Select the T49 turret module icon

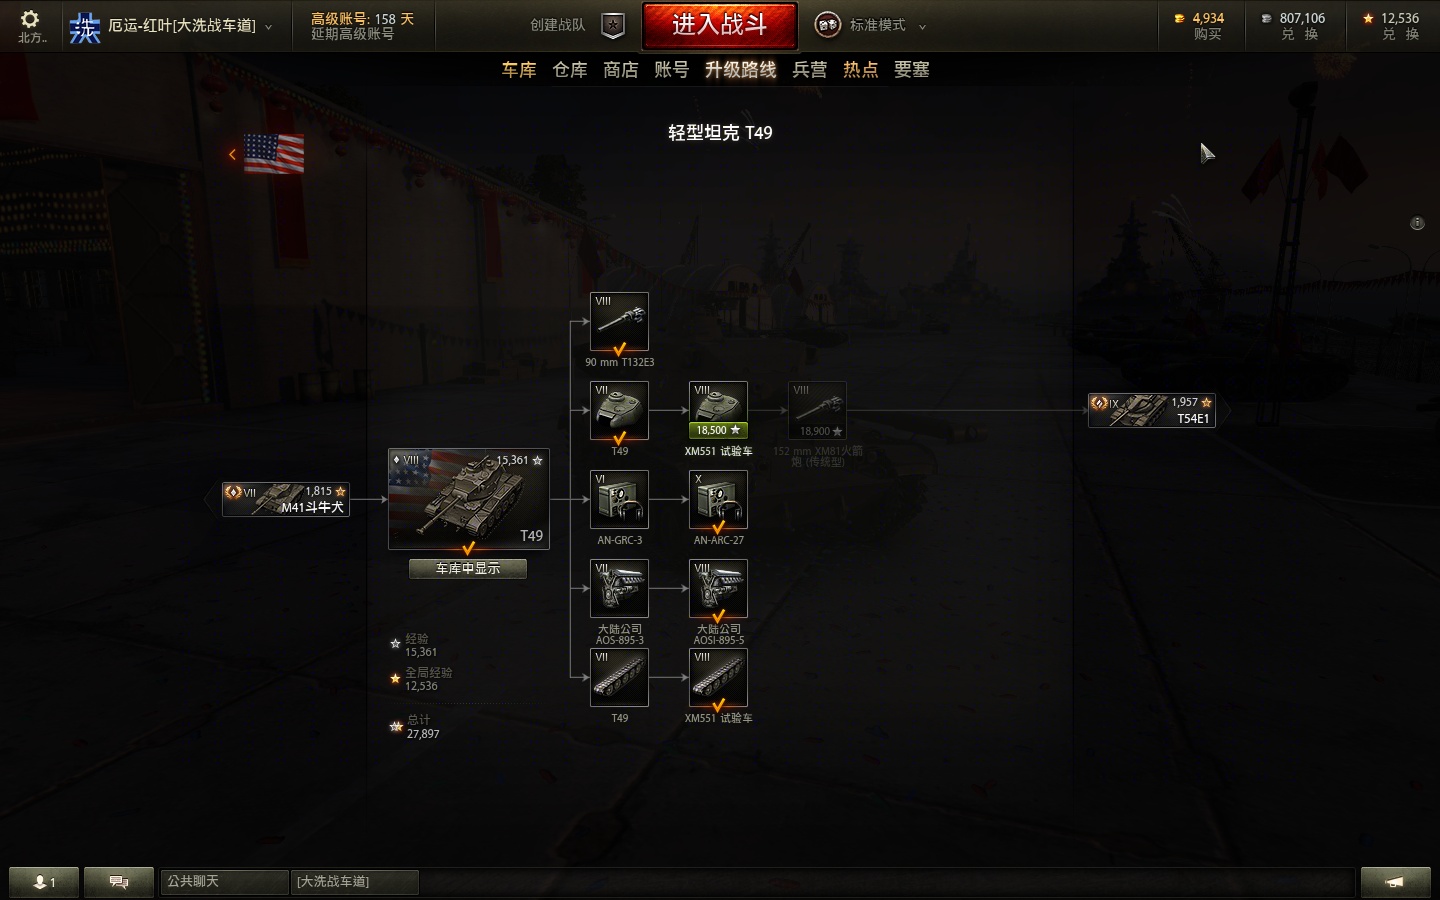pos(619,411)
